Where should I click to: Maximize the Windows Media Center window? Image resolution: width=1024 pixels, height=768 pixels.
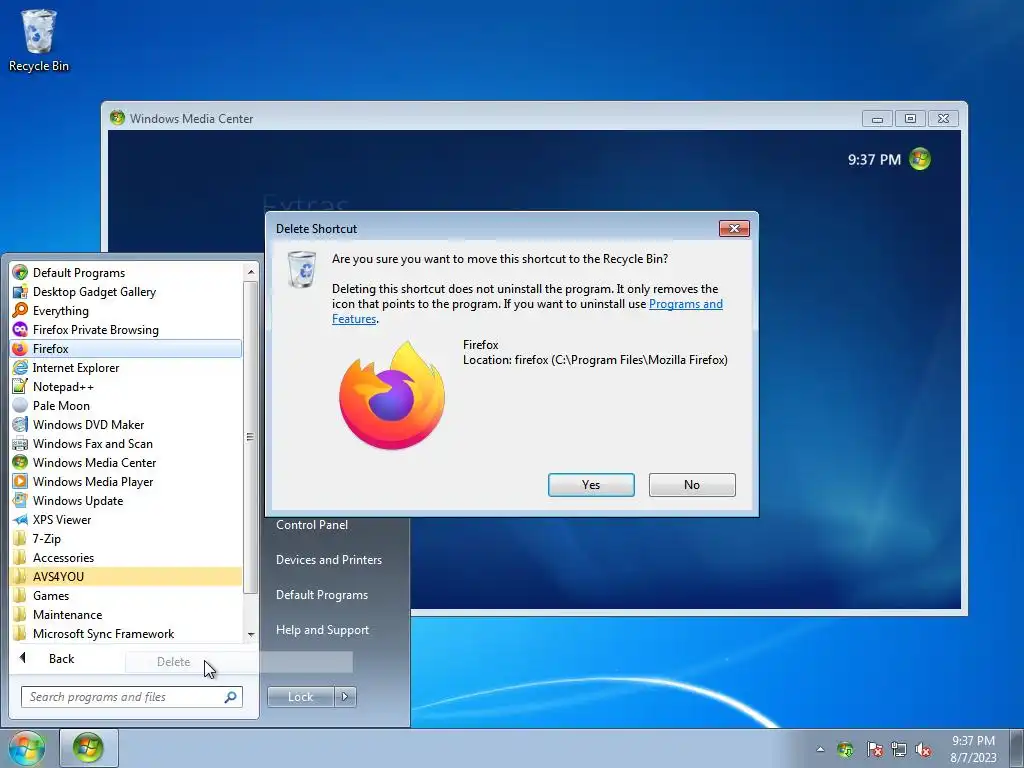(910, 118)
